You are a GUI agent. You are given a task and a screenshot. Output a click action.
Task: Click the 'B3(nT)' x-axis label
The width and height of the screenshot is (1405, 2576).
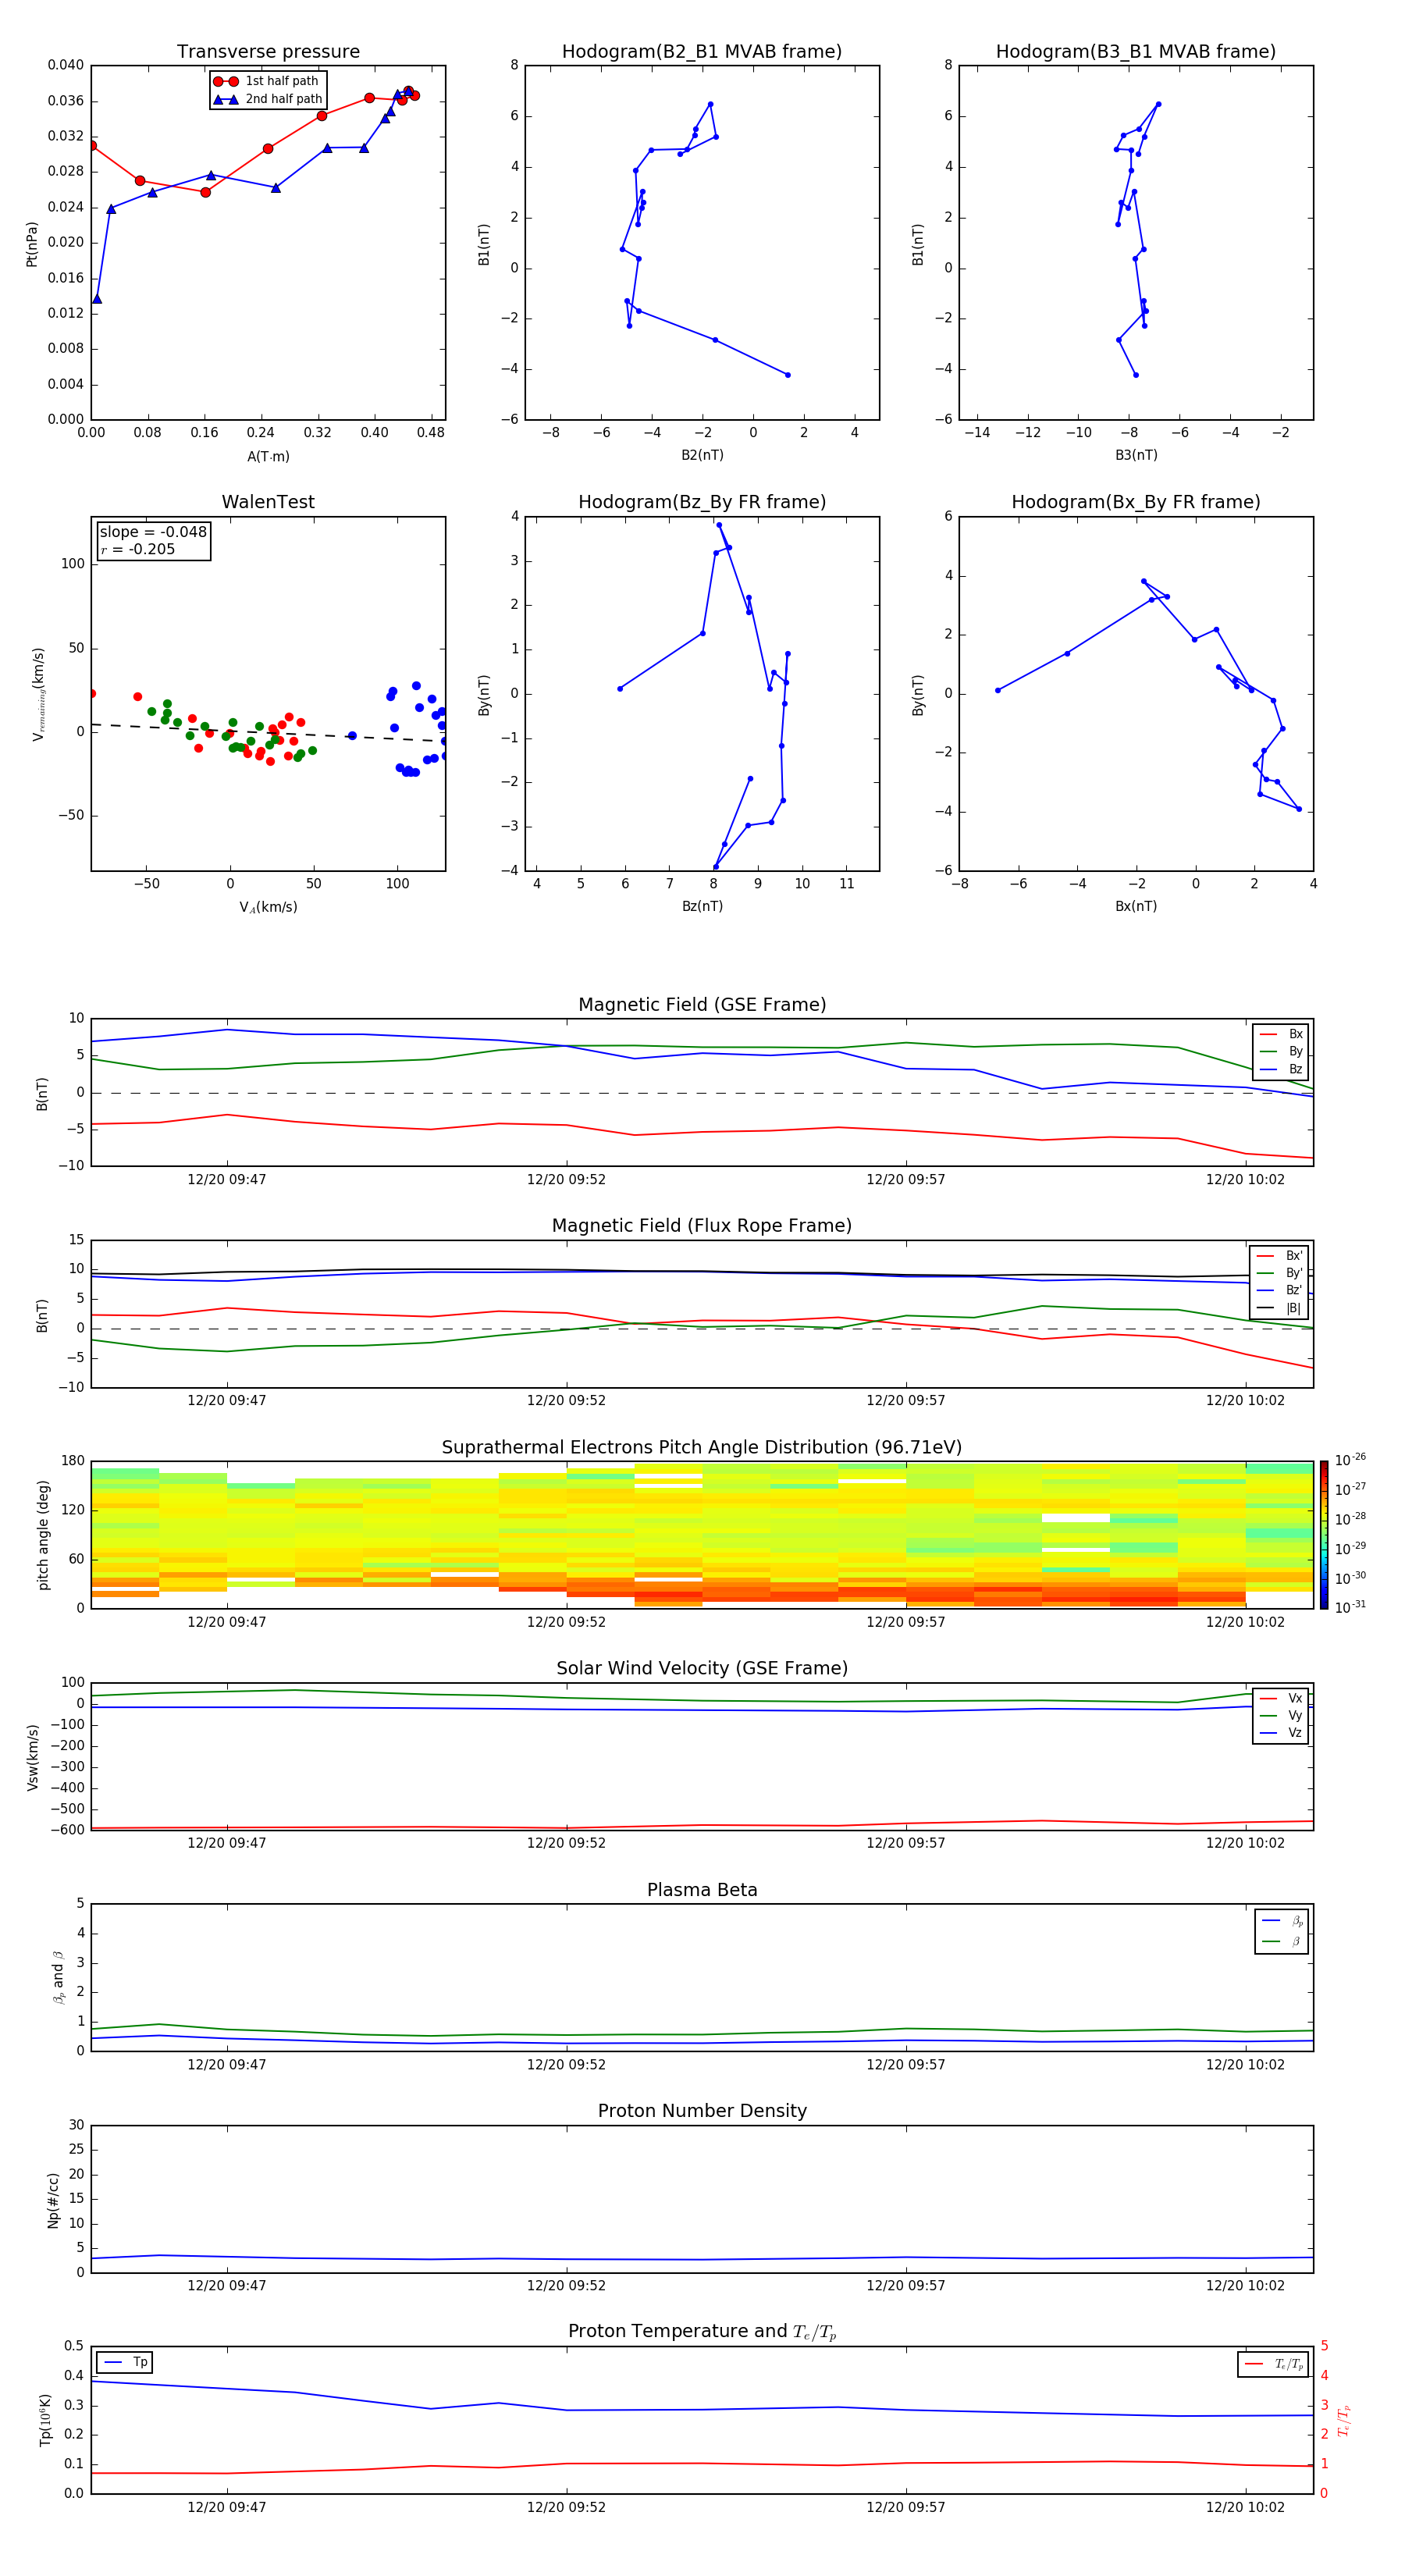pos(1136,456)
